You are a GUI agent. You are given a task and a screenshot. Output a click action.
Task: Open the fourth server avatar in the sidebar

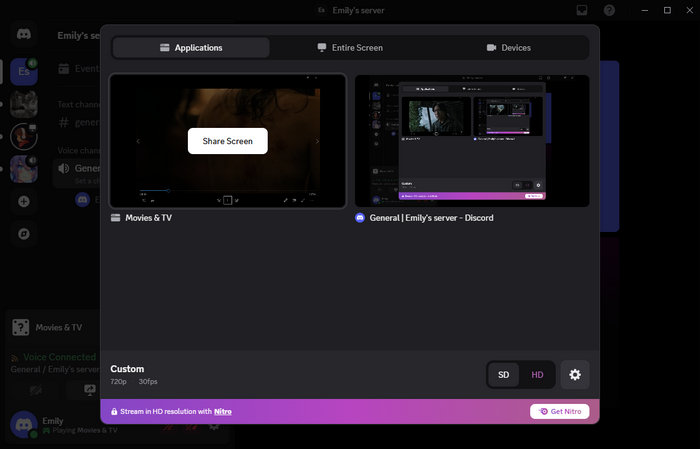click(24, 169)
